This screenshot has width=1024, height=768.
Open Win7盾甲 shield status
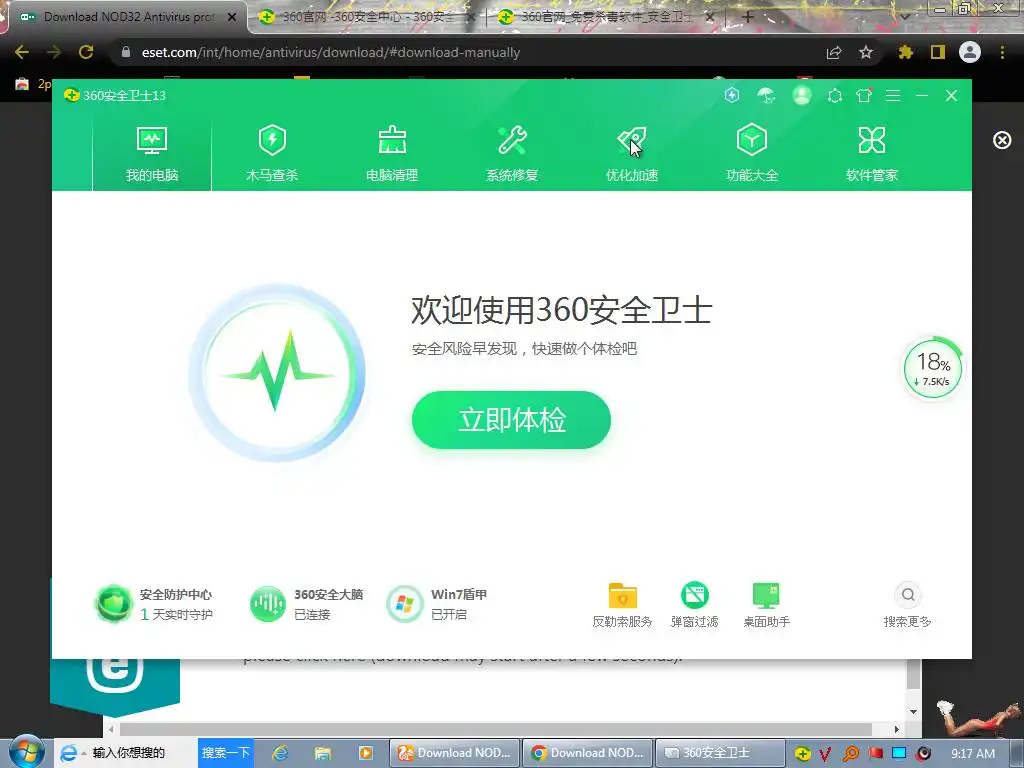437,604
